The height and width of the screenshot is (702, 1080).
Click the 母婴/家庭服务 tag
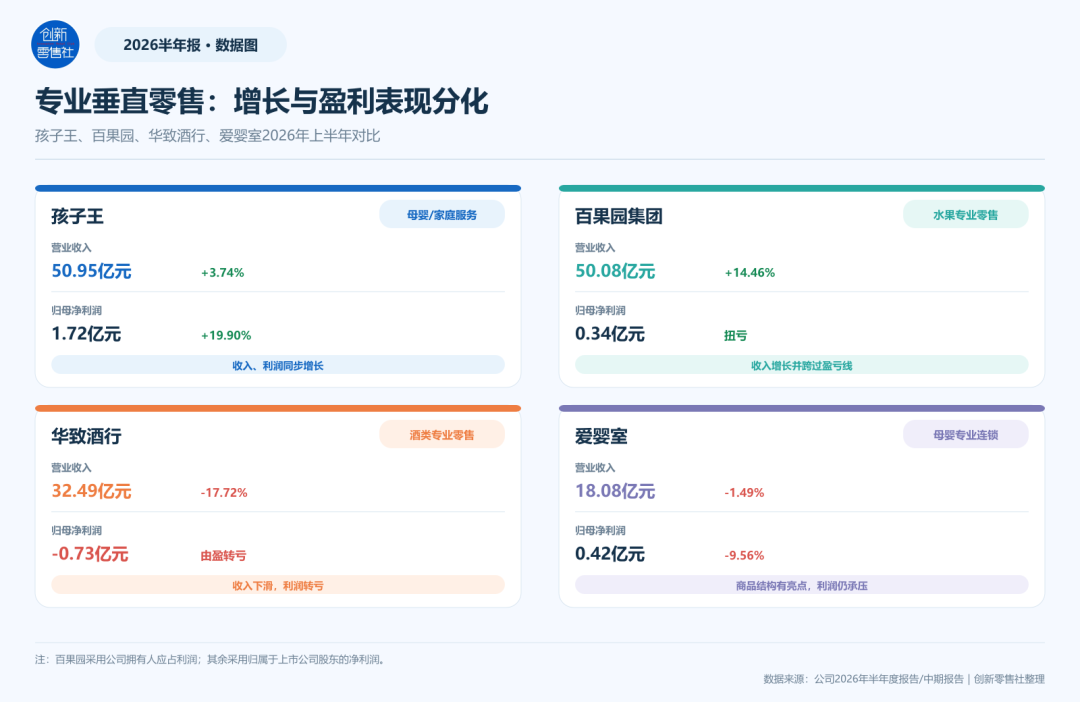[x=442, y=215]
